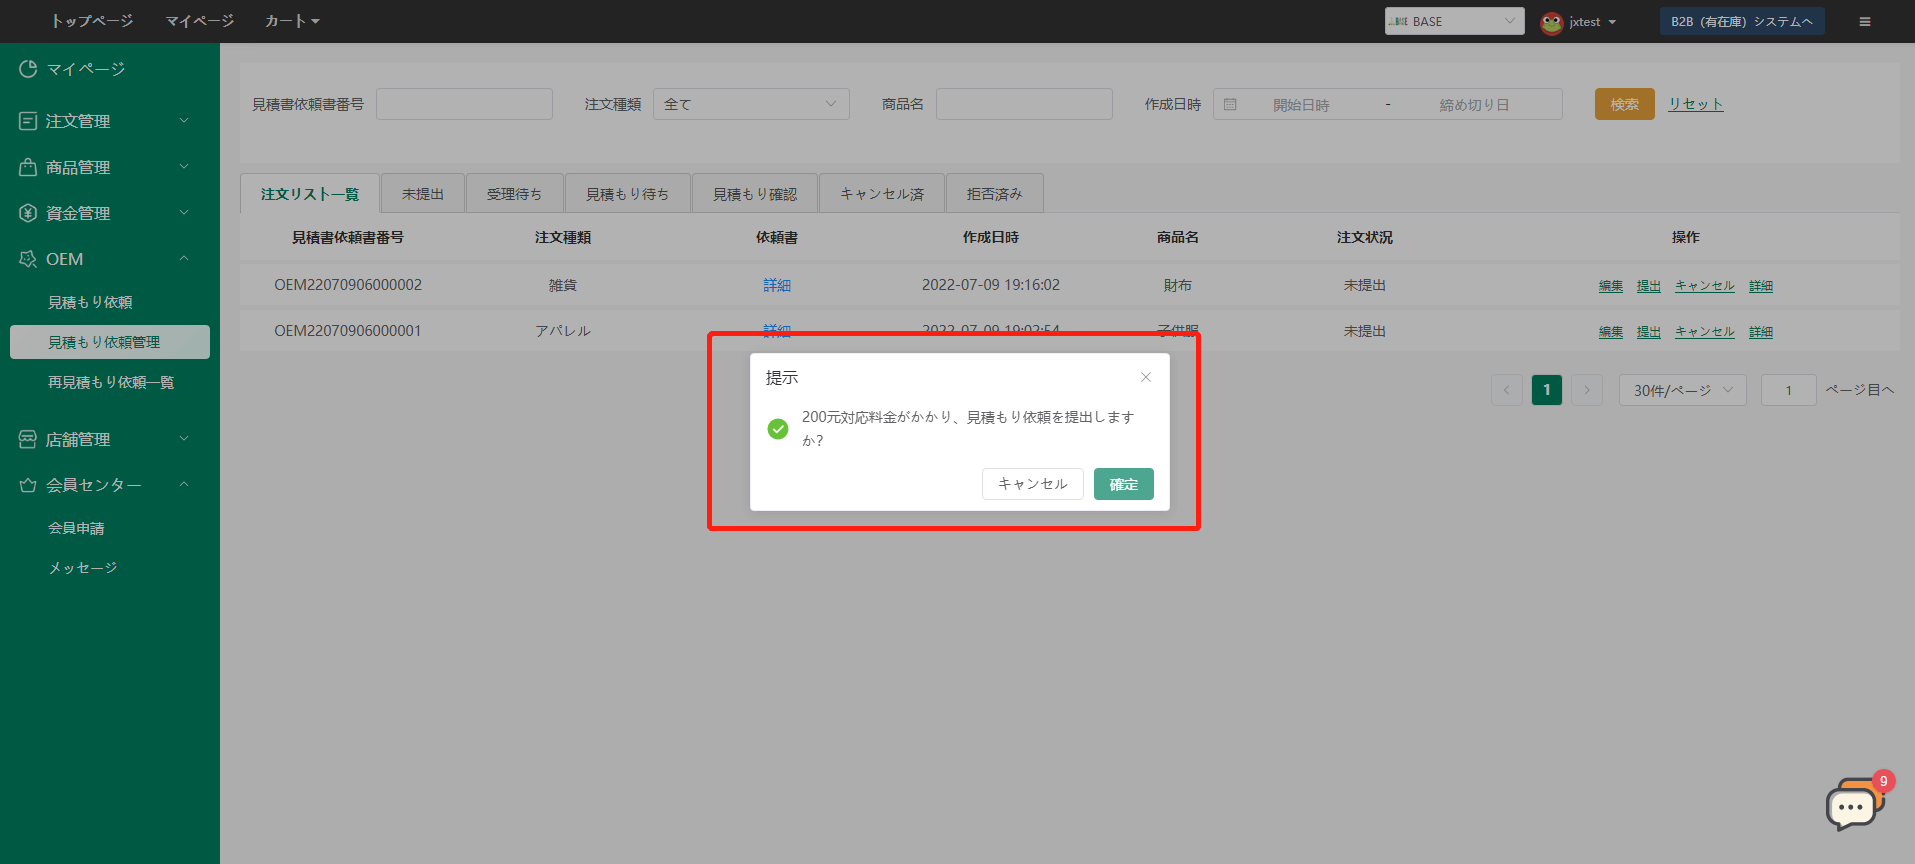Image resolution: width=1915 pixels, height=864 pixels.
Task: Click the 見積書依頼書番号 input field
Action: coord(464,104)
